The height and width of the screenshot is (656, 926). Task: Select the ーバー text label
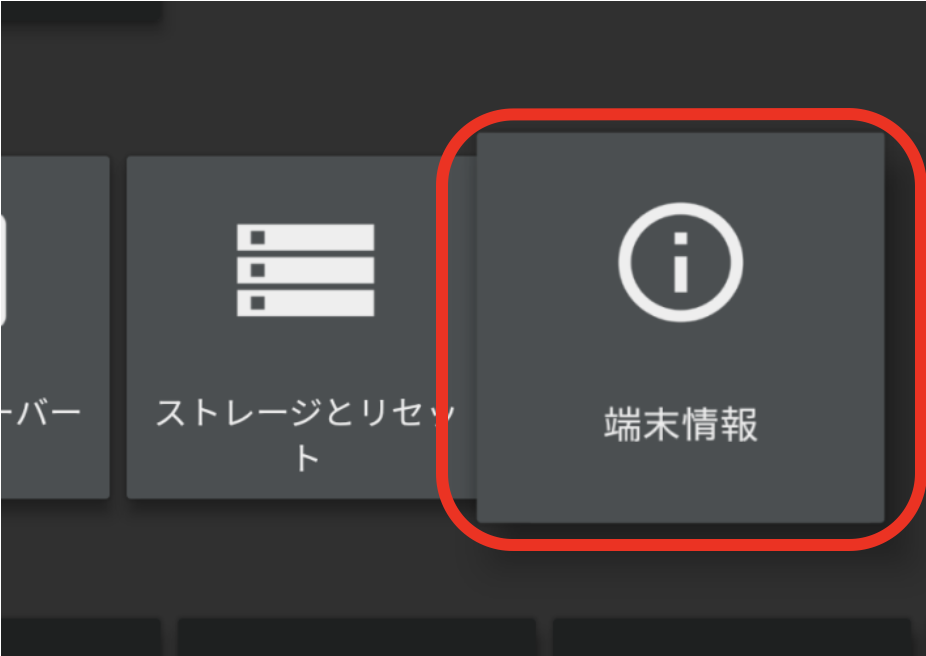click(40, 413)
